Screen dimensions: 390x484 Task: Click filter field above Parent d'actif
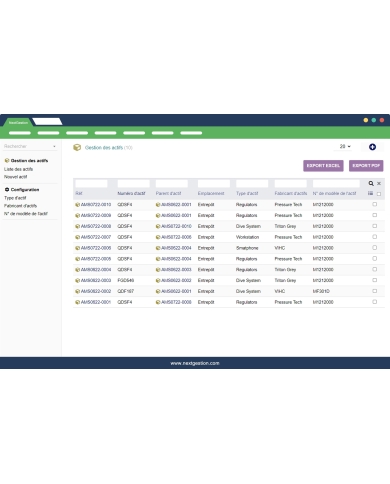[172, 184]
